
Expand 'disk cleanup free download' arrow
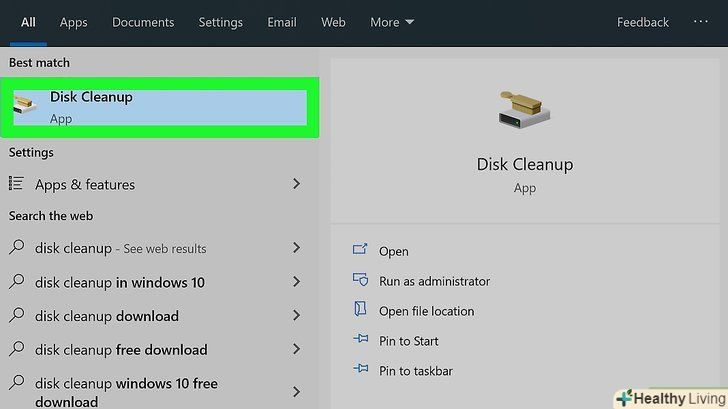296,349
